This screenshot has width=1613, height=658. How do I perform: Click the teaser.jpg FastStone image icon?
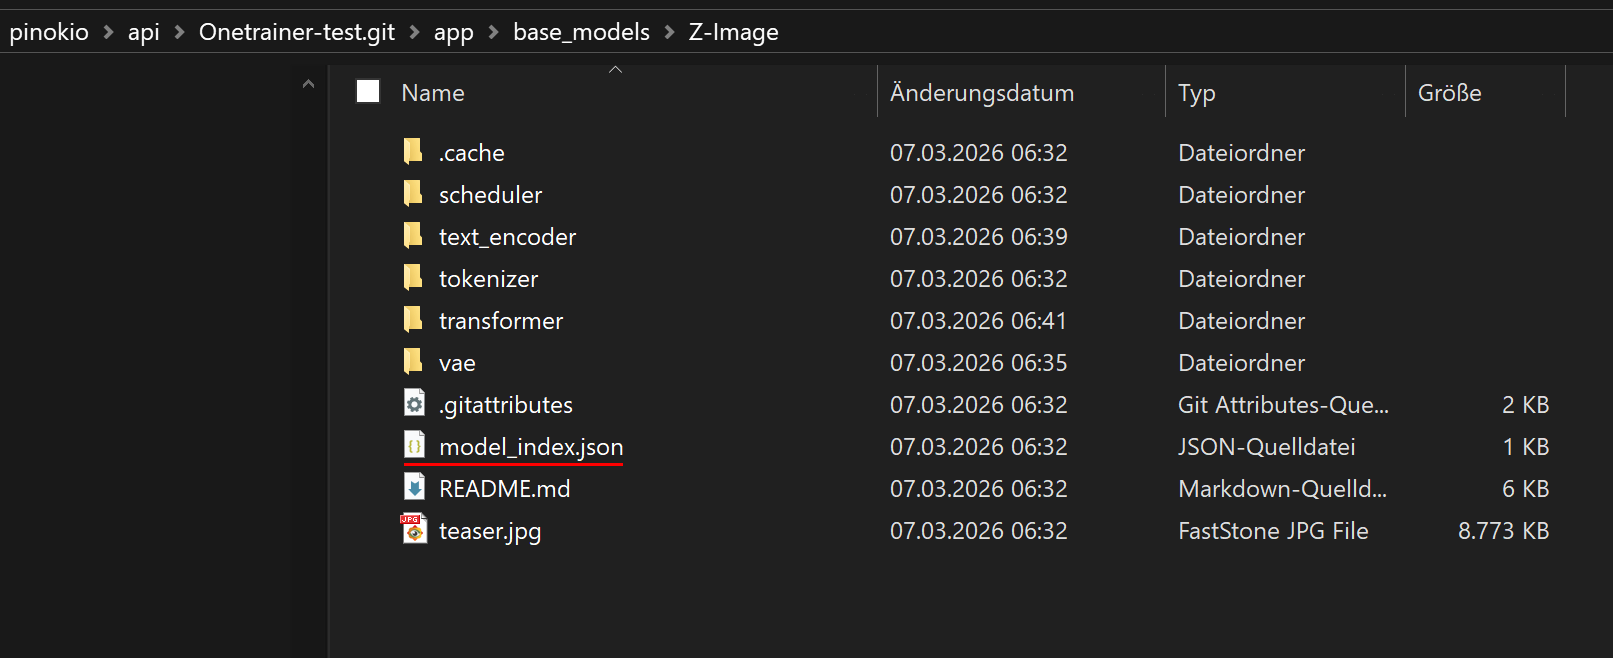point(414,530)
